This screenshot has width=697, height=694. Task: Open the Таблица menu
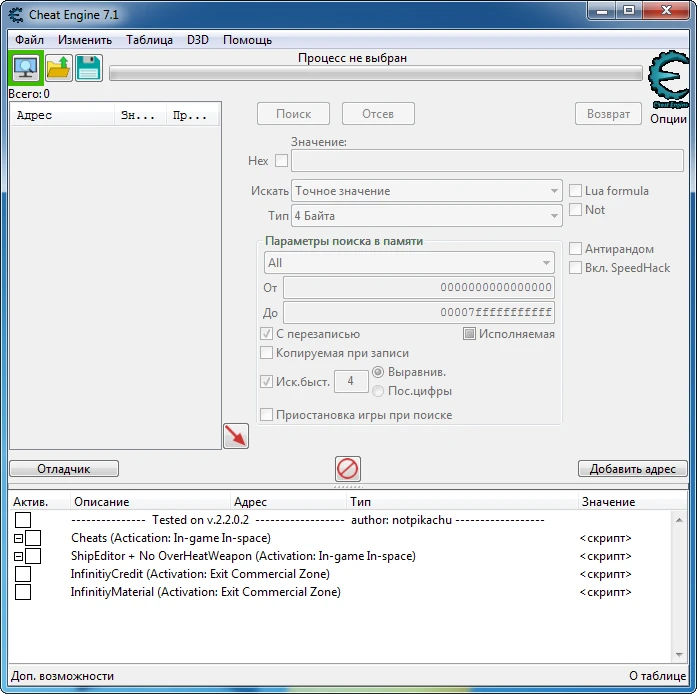tap(149, 40)
